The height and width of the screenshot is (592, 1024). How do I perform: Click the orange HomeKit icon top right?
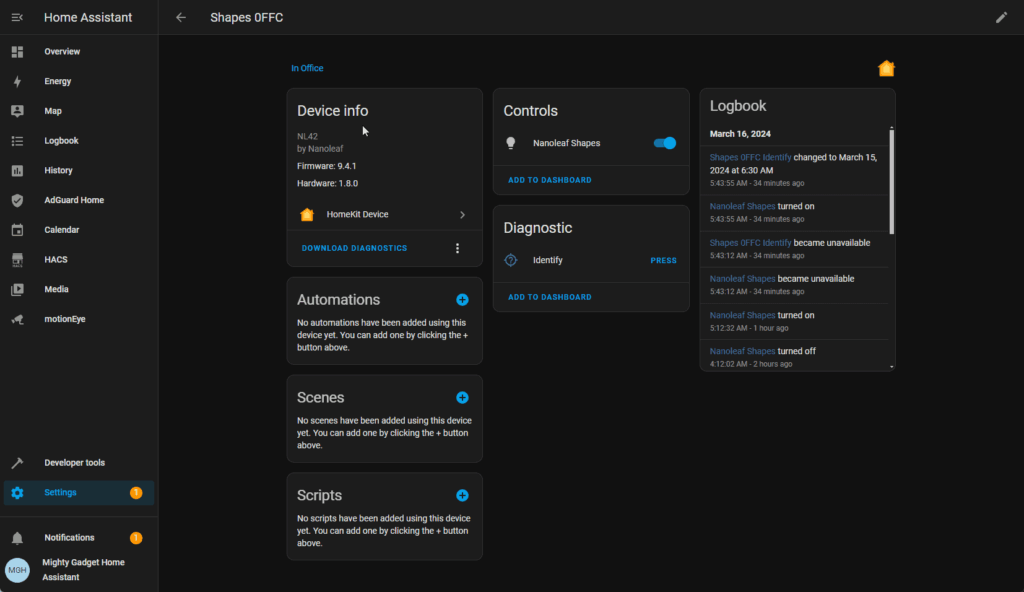click(886, 68)
